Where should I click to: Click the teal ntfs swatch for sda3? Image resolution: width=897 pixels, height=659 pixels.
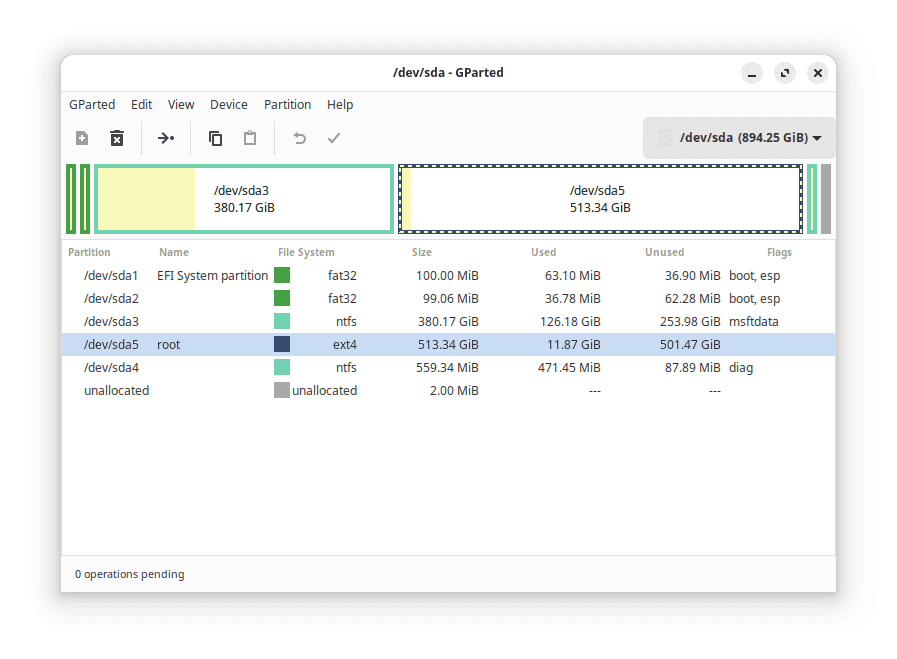click(x=282, y=321)
